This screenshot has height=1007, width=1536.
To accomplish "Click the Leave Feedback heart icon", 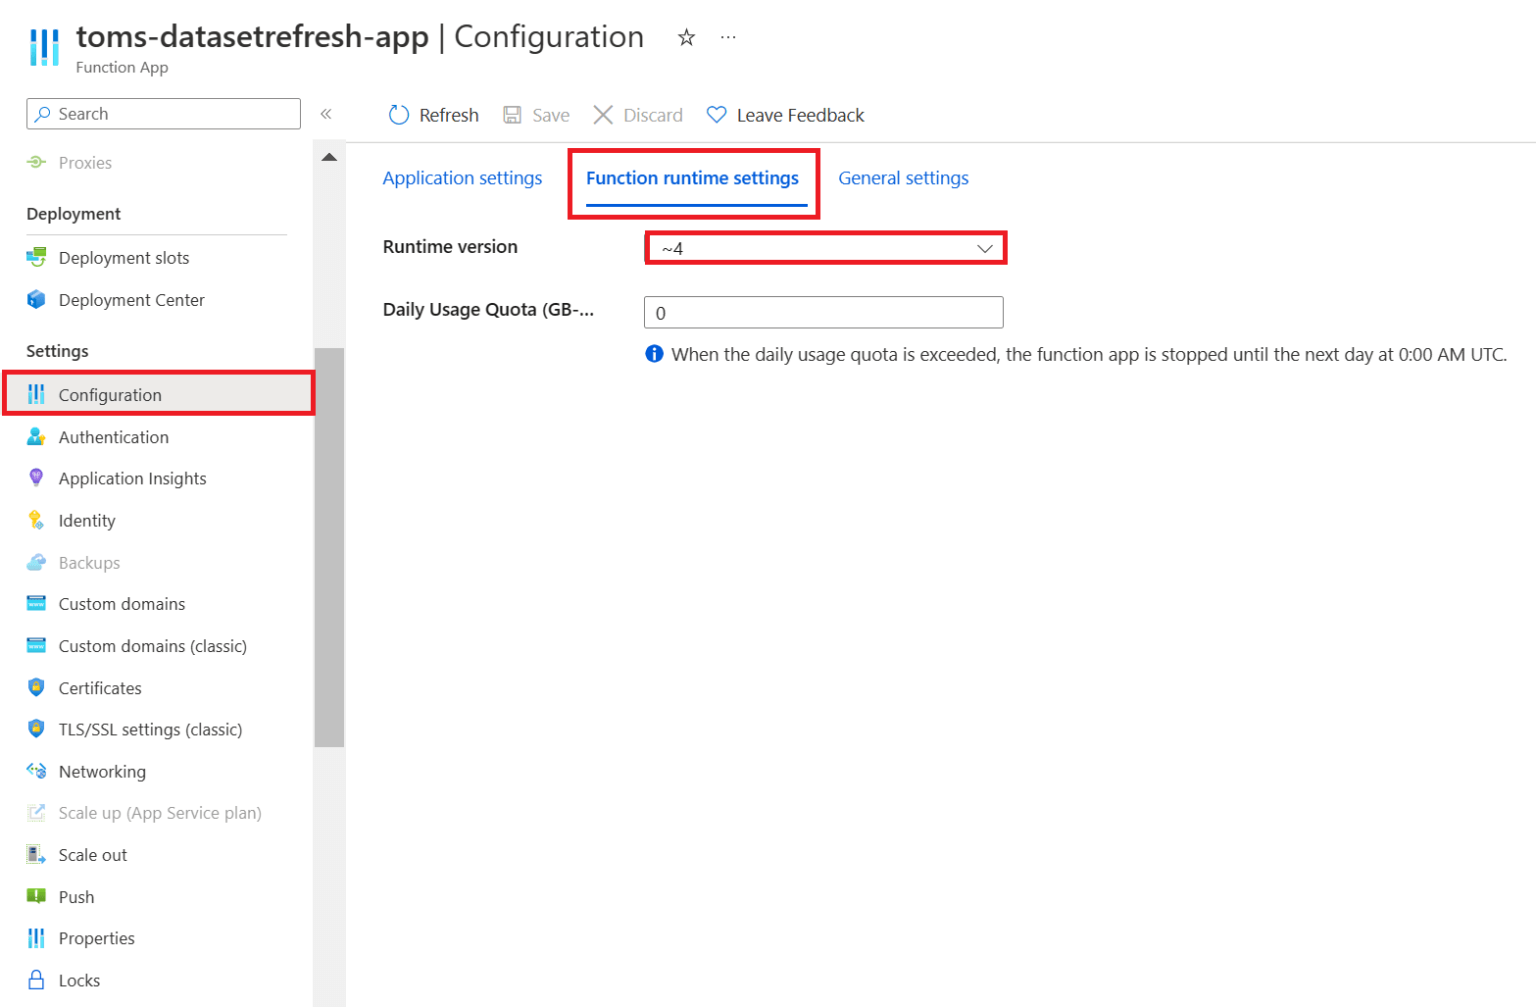I will click(716, 114).
